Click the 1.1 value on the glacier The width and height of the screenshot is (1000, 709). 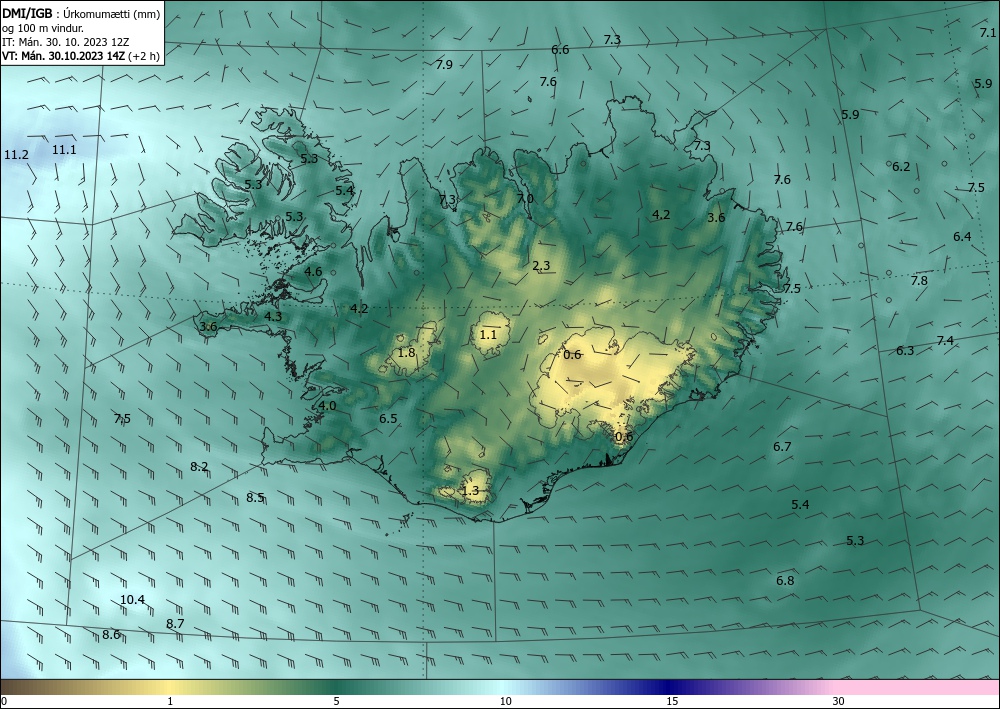[x=487, y=334]
